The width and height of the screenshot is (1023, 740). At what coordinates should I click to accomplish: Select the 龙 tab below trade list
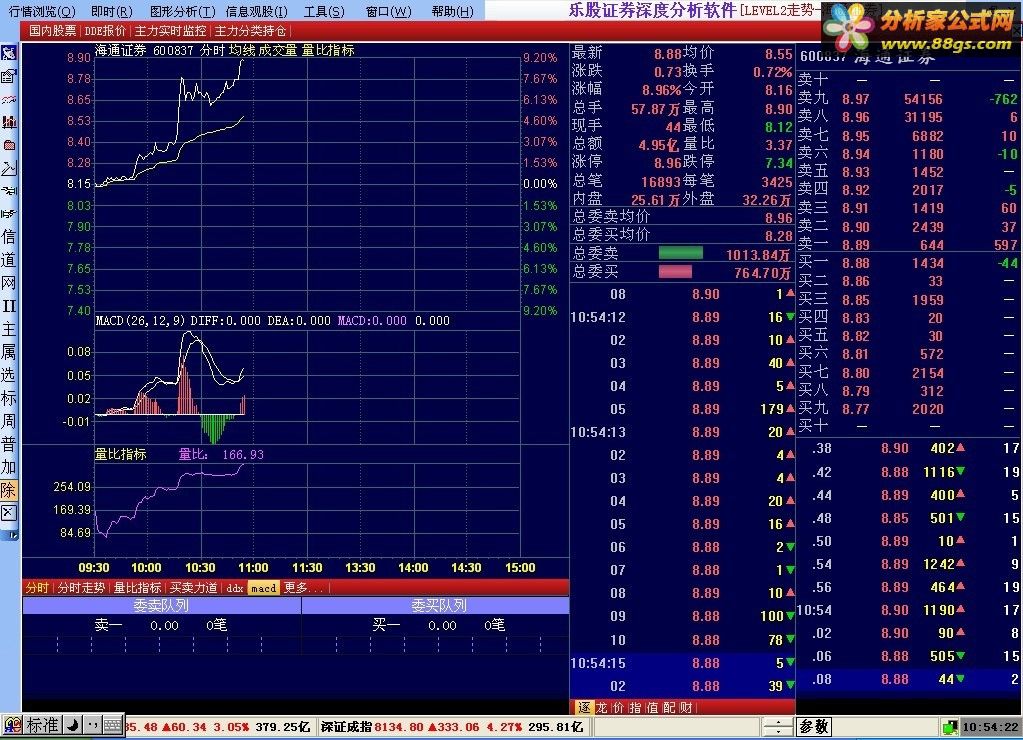tap(602, 707)
